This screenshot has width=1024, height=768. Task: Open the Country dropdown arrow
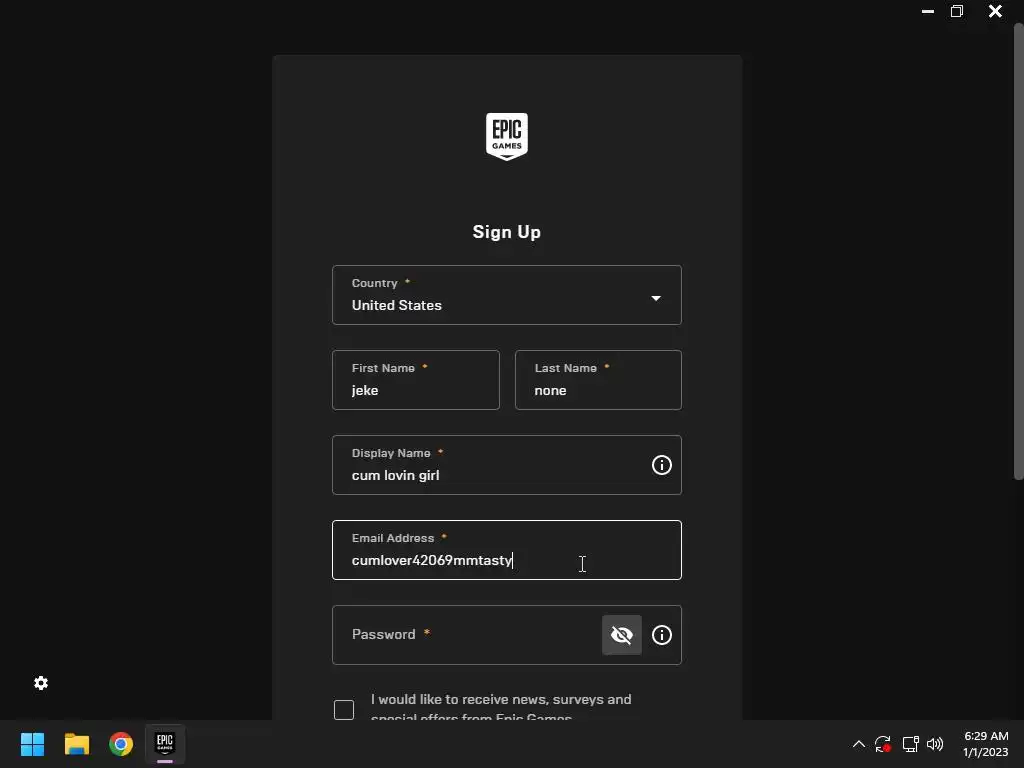click(656, 298)
